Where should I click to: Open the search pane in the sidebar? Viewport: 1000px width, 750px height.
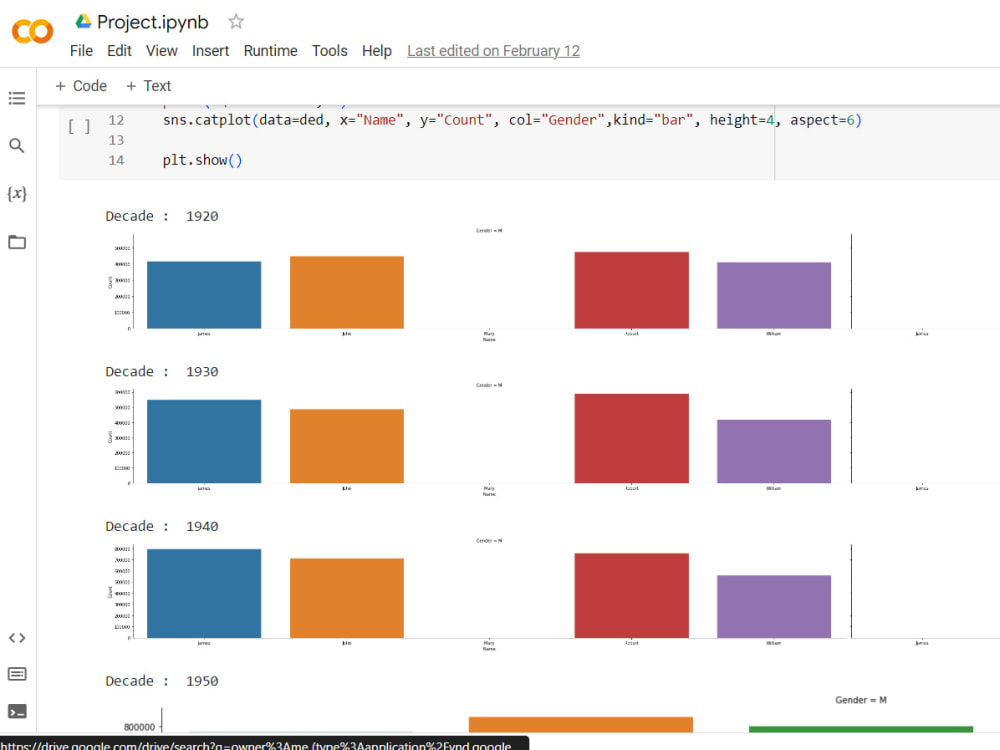point(16,145)
